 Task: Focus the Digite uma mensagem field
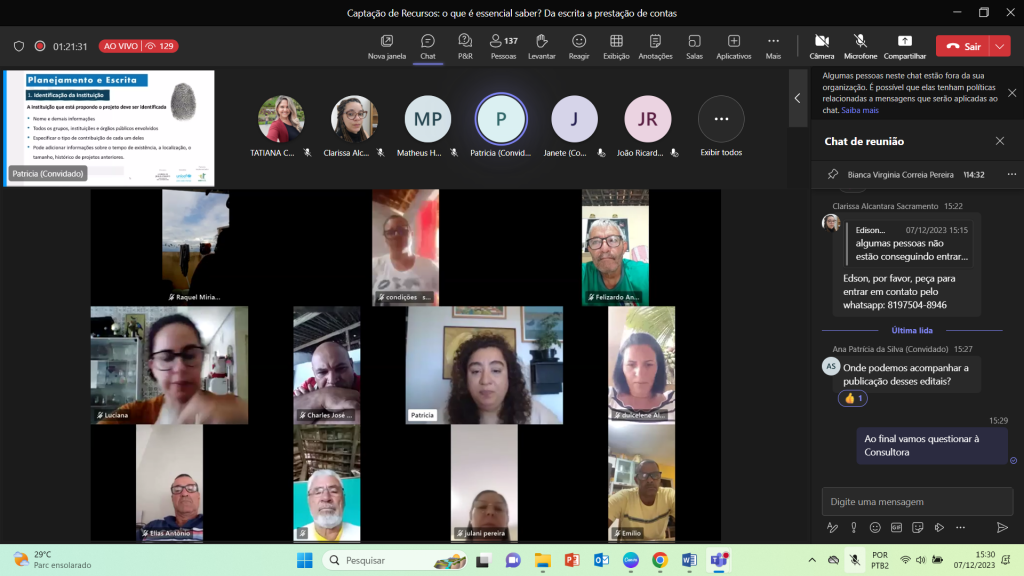(917, 502)
